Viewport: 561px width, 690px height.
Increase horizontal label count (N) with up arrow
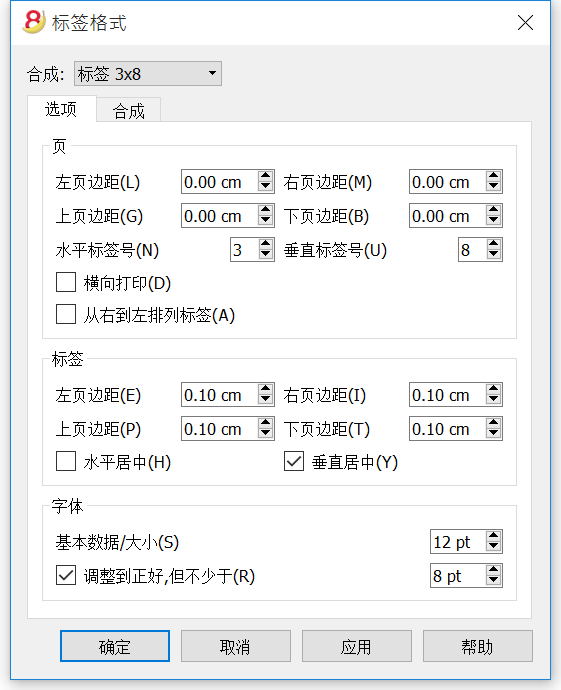point(265,244)
